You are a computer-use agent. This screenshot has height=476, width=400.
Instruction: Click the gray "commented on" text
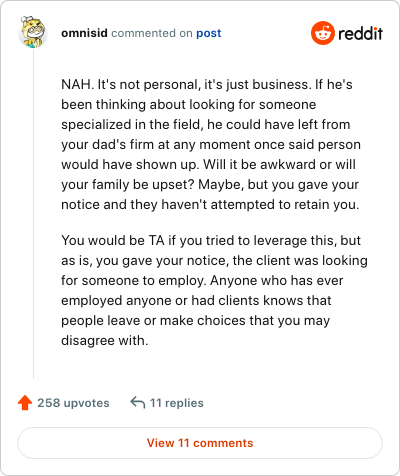(x=152, y=33)
